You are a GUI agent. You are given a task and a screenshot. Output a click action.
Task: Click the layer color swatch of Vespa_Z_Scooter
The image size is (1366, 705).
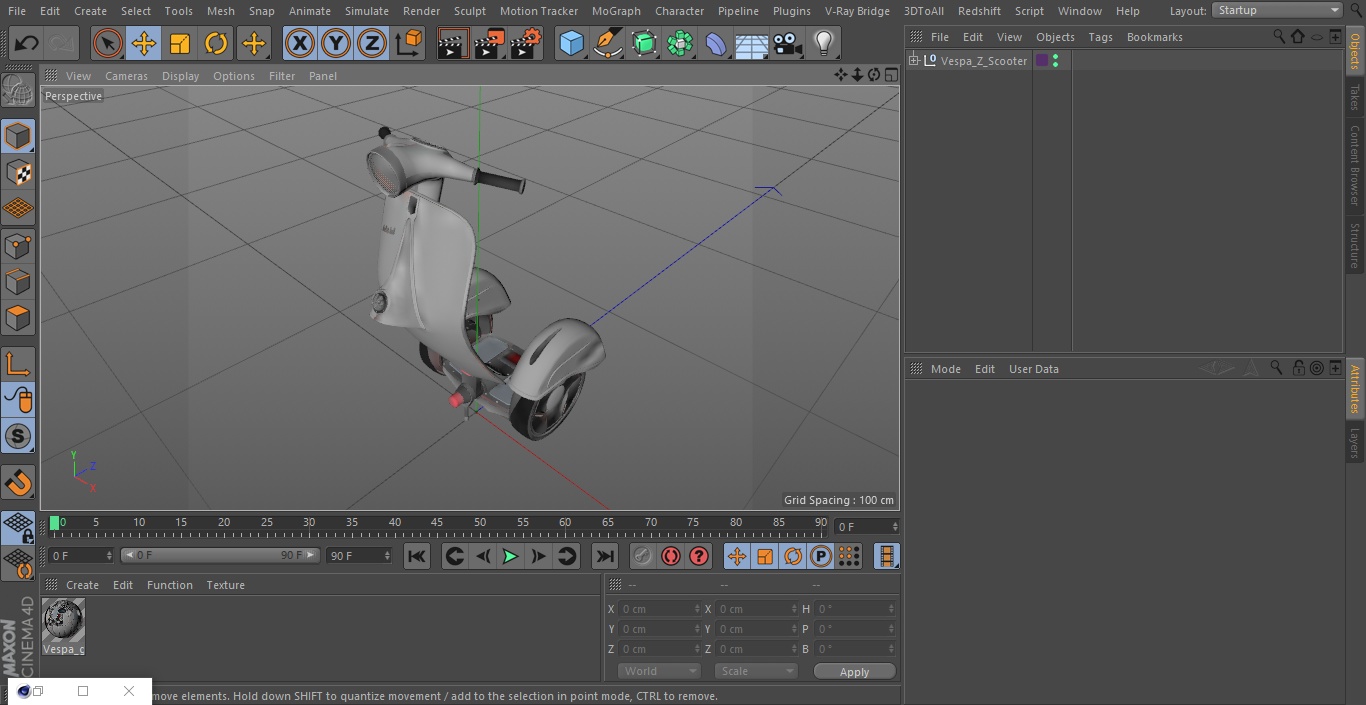coord(1041,61)
